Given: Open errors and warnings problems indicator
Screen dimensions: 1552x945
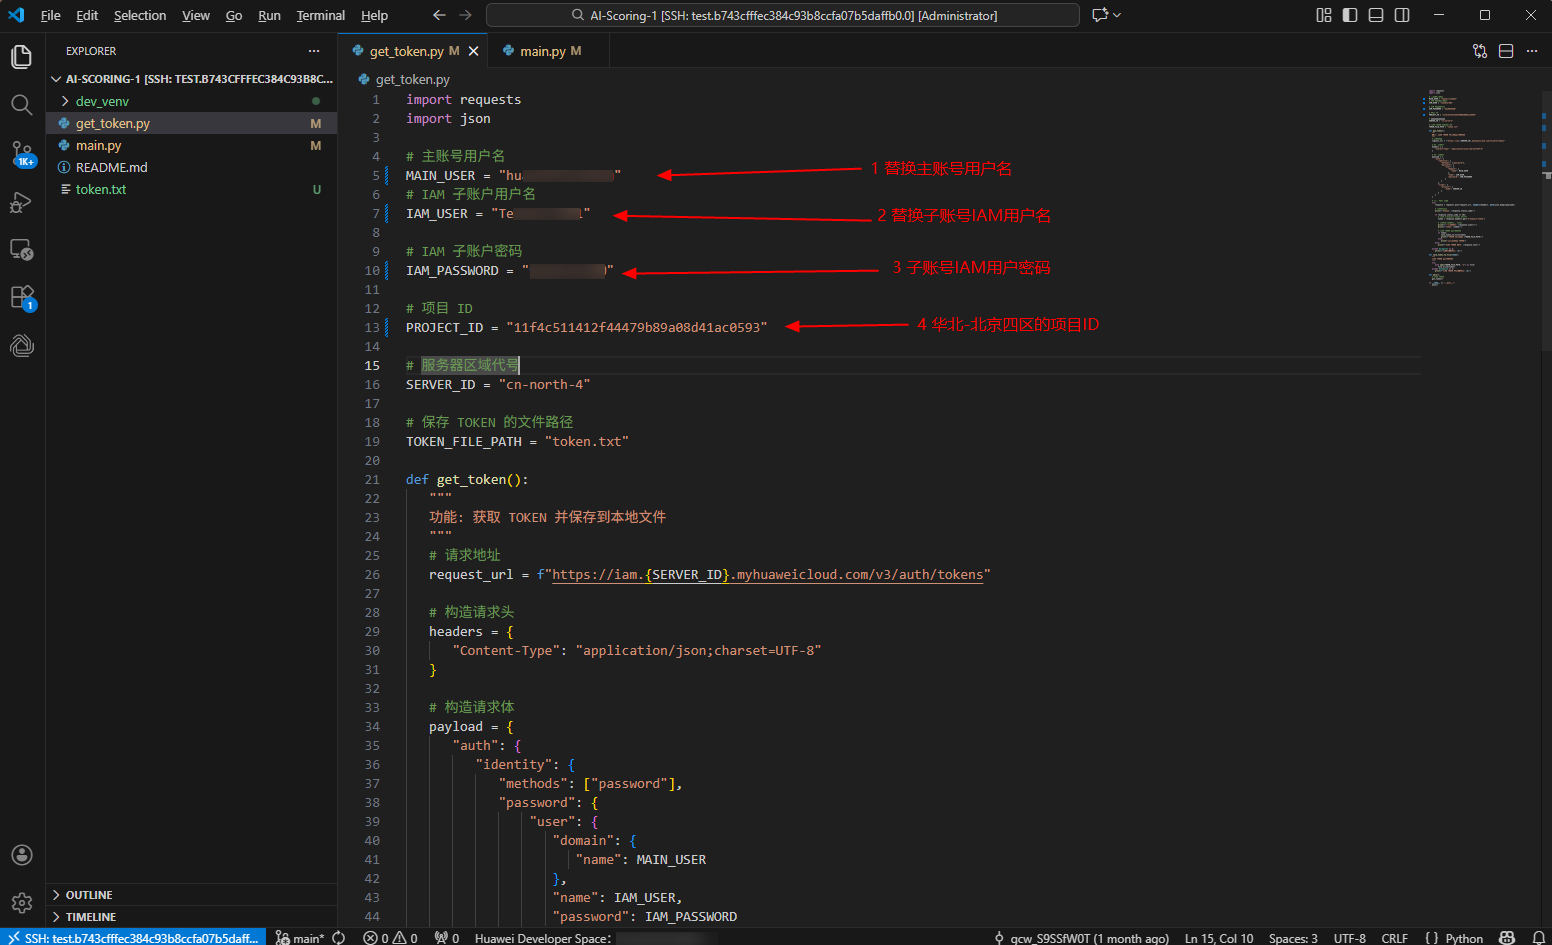Looking at the screenshot, I should [391, 938].
